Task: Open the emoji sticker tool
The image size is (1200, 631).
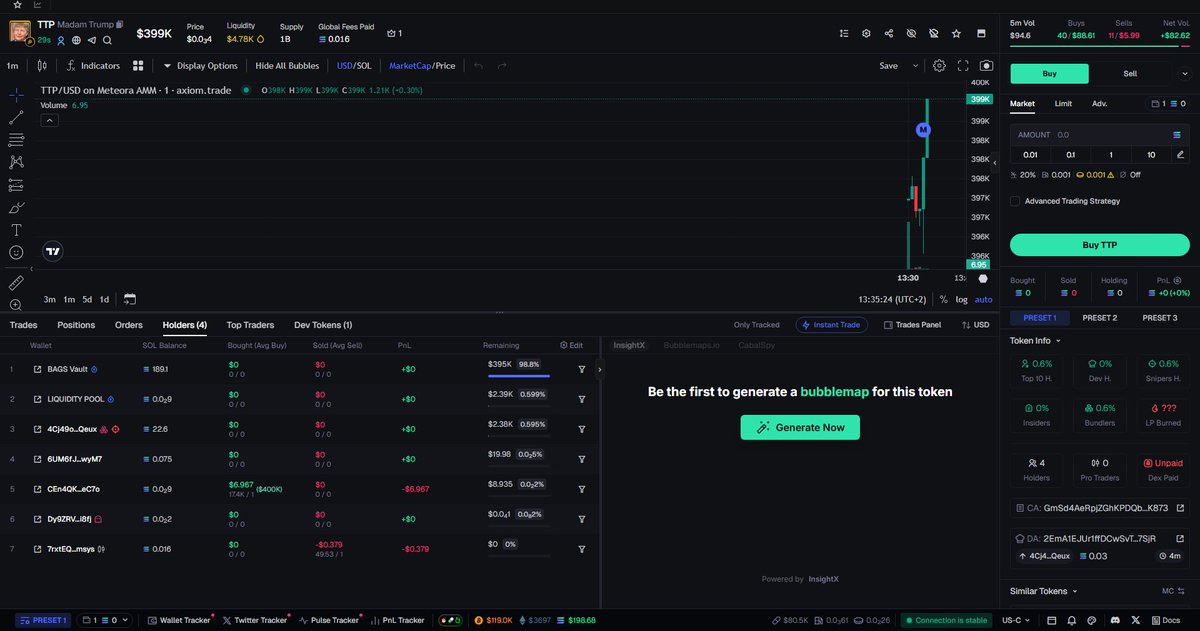Action: [x=16, y=253]
